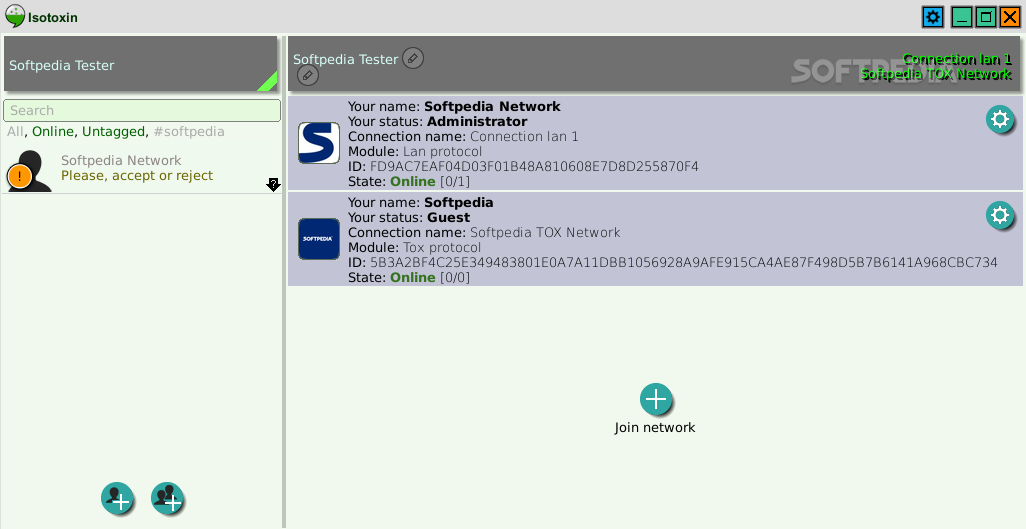Viewport: 1026px width, 529px height.
Task: Click Softpedia Tester profile panel on left
Action: pos(141,64)
